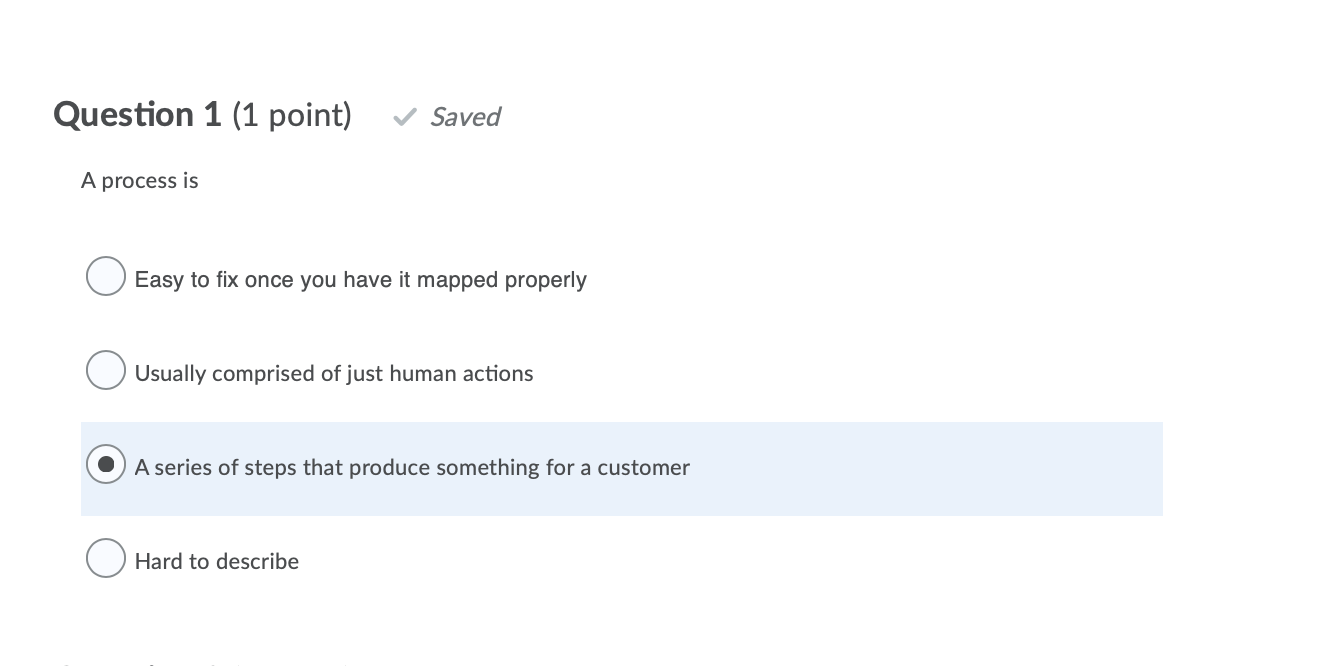Click label 'Usually comprised of just human actions'

point(333,373)
